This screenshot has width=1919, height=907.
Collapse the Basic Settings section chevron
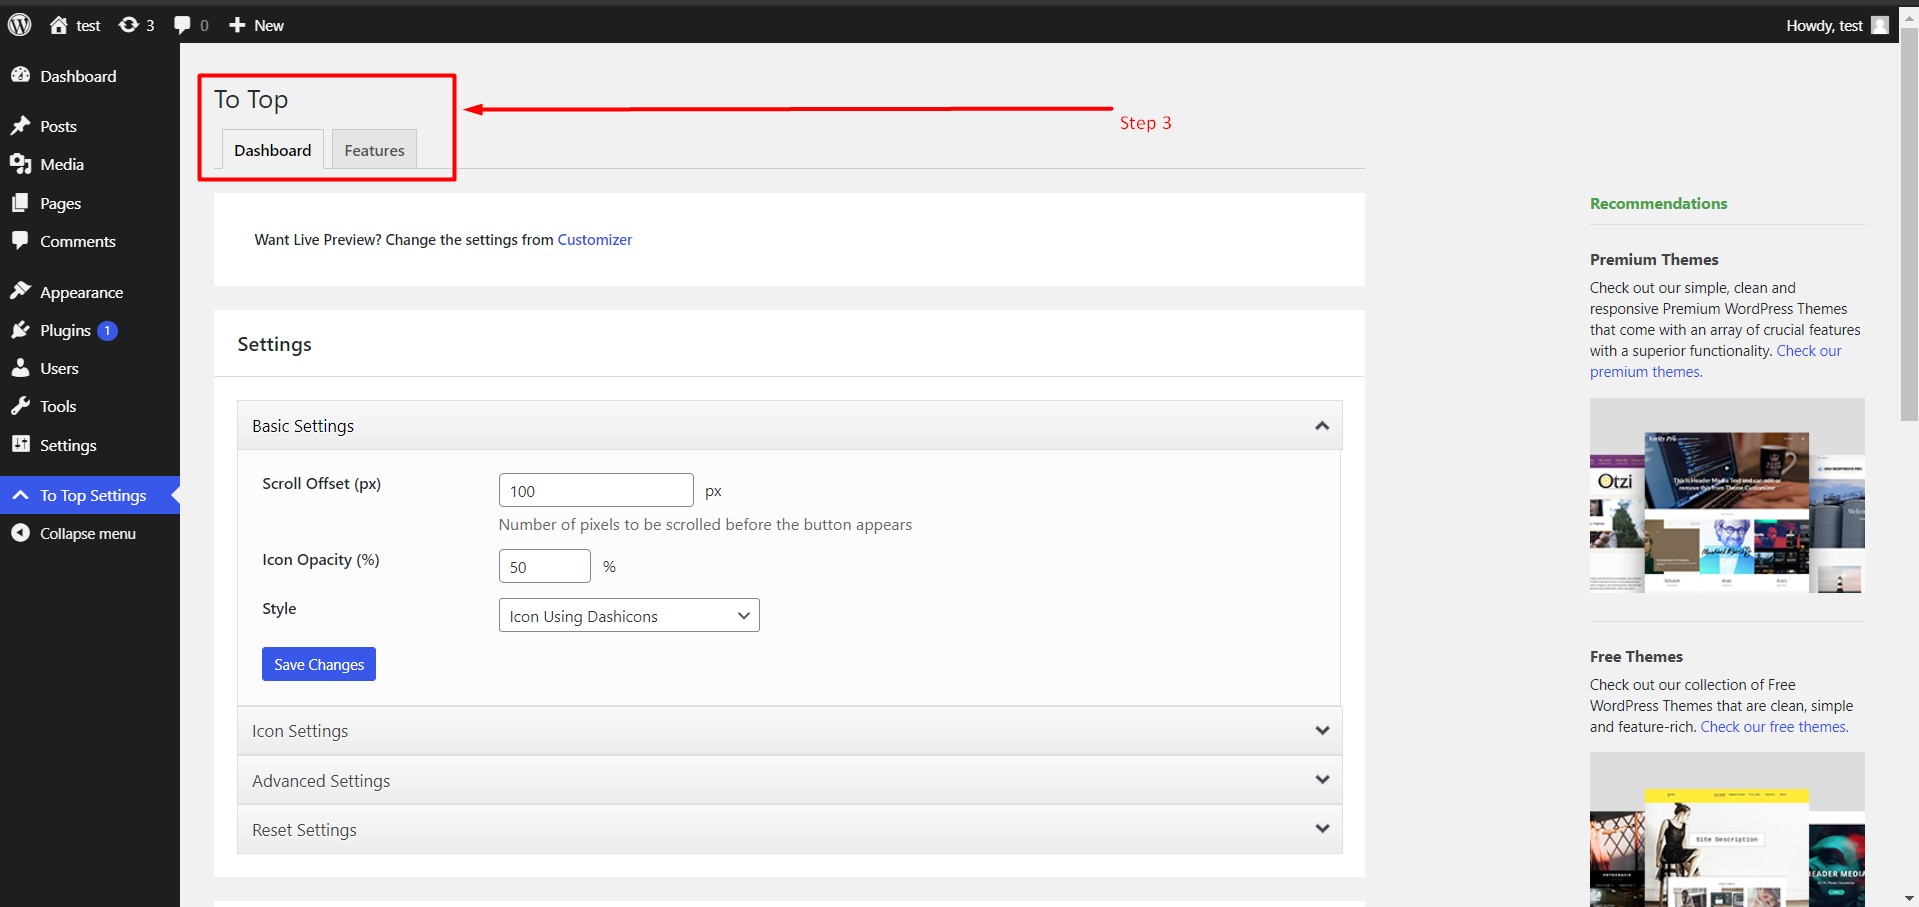point(1322,426)
